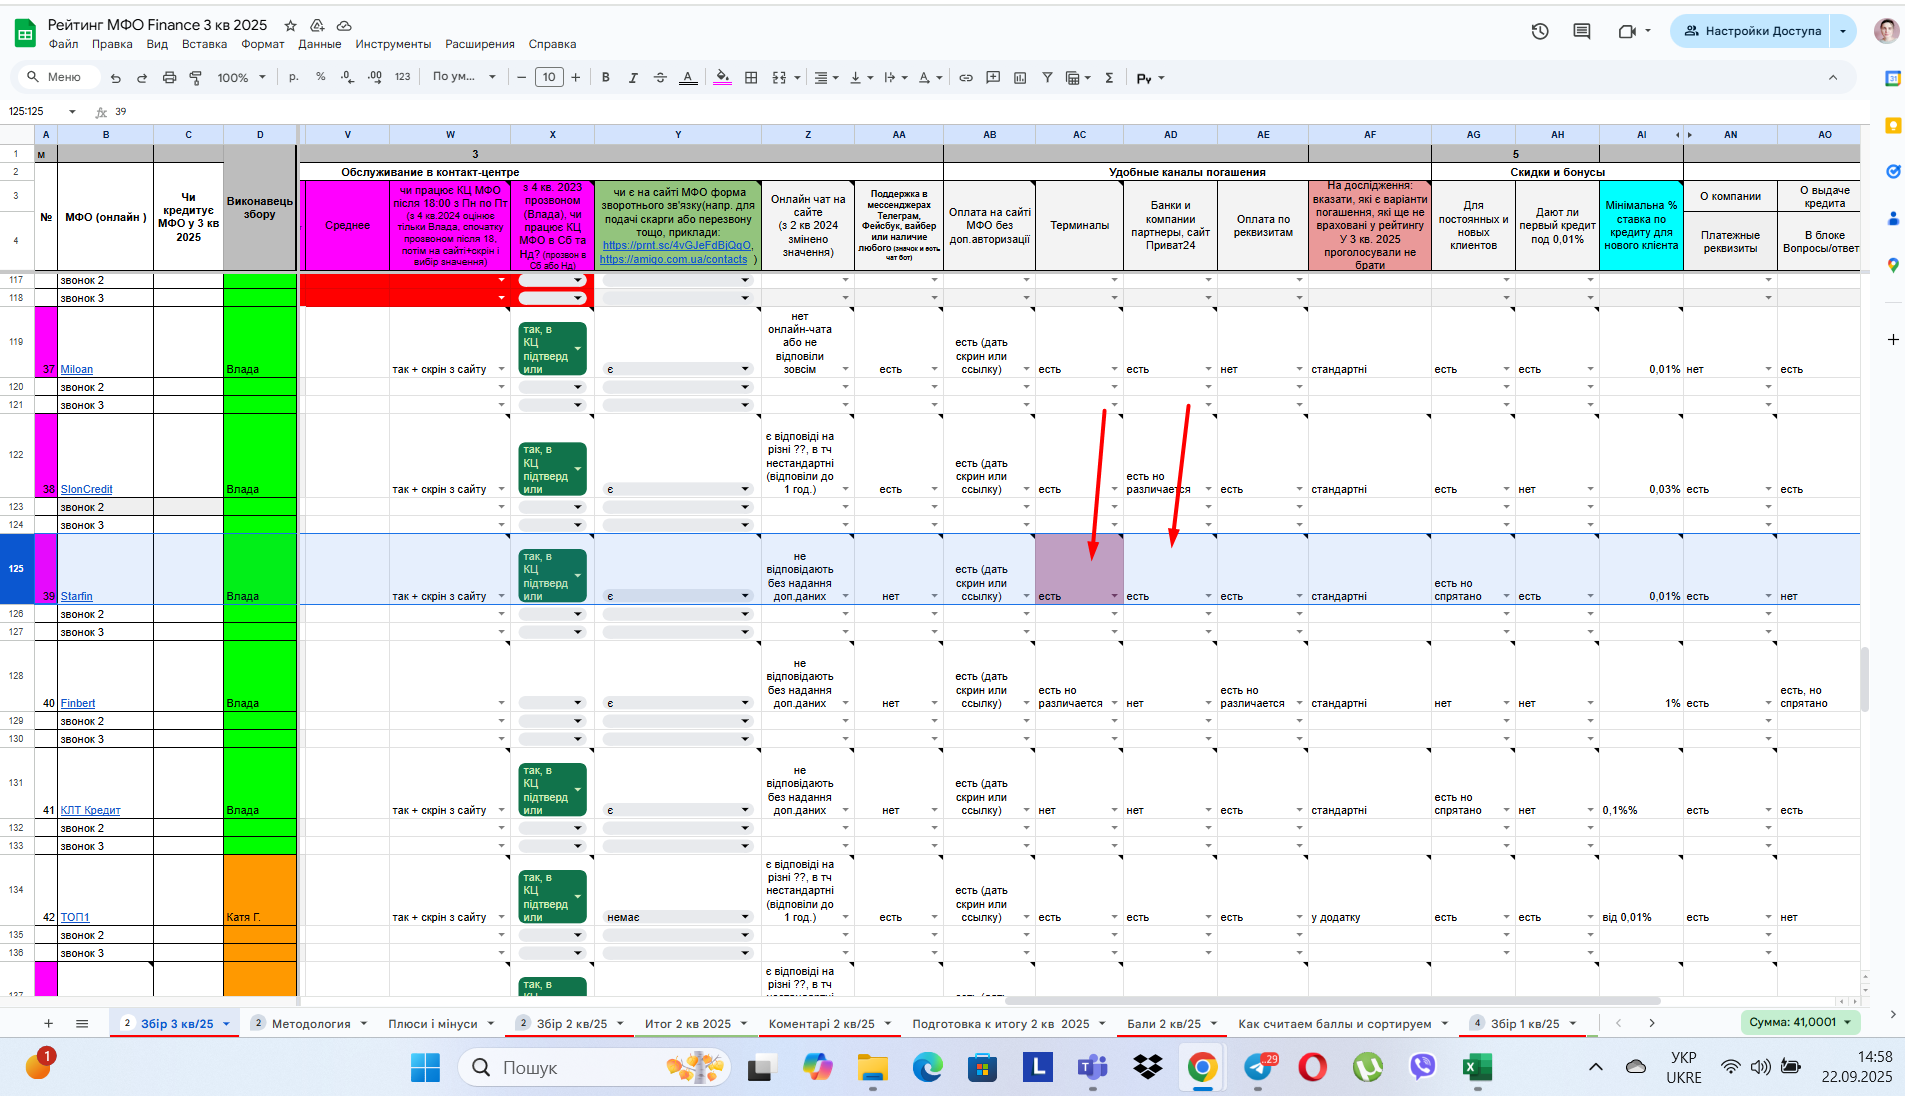Open the Расширения menu
This screenshot has width=1905, height=1096.
pos(480,44)
